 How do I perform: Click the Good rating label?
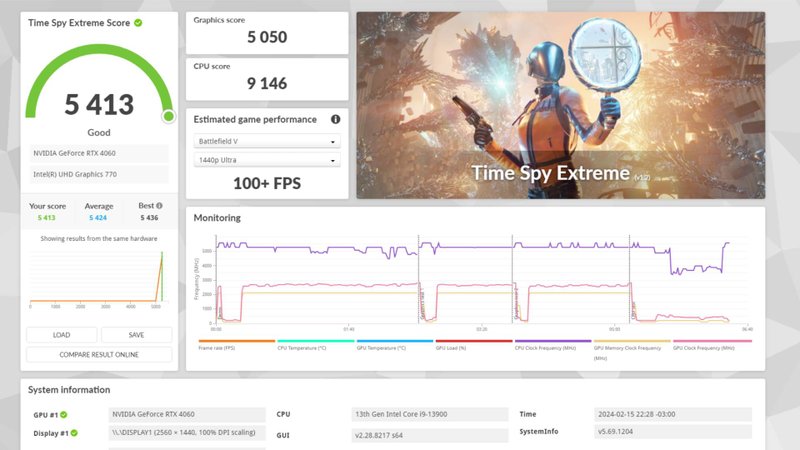99,133
